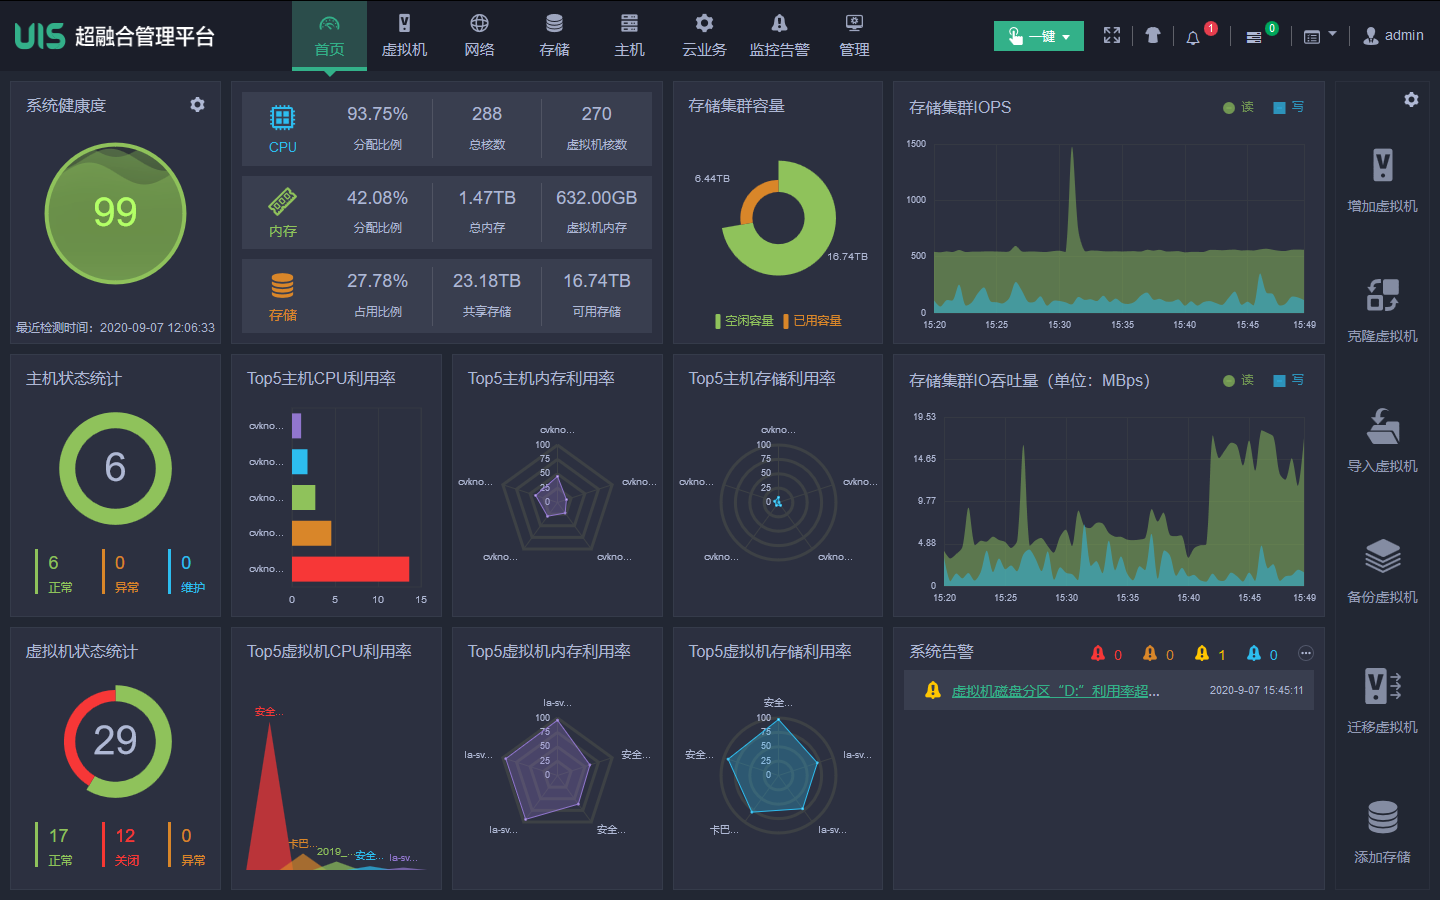This screenshot has height=900, width=1440.
Task: Expand the list view dropdown beside admin
Action: 1320,36
